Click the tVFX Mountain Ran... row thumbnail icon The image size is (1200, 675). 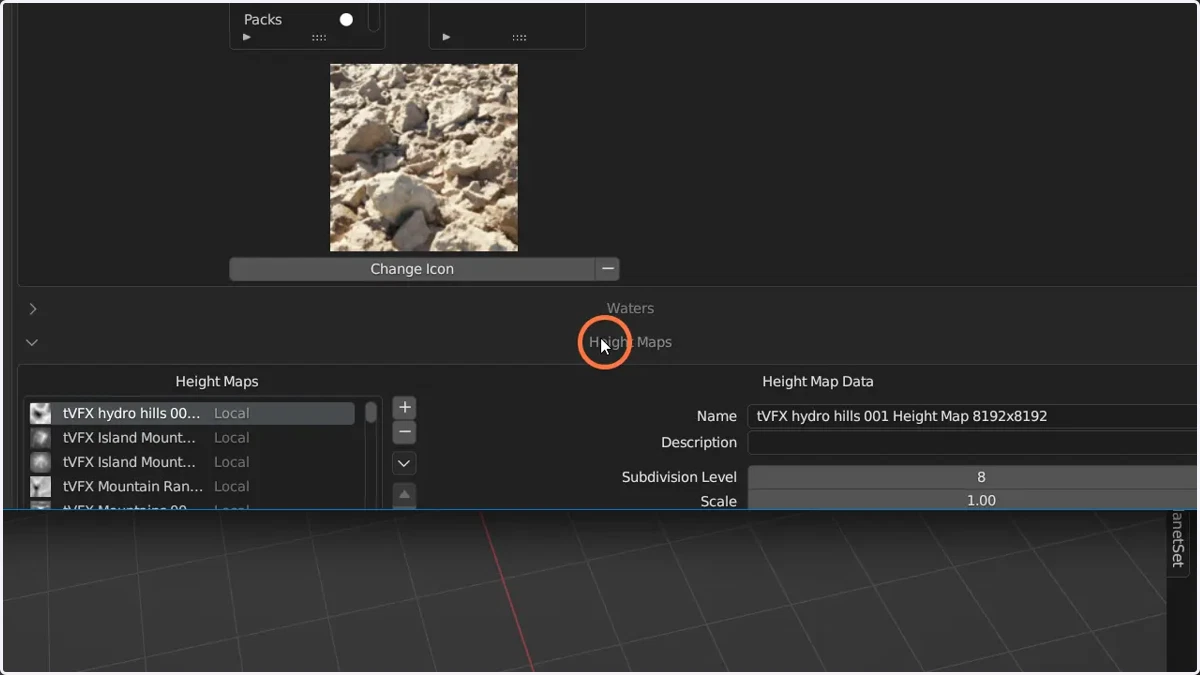coord(40,487)
